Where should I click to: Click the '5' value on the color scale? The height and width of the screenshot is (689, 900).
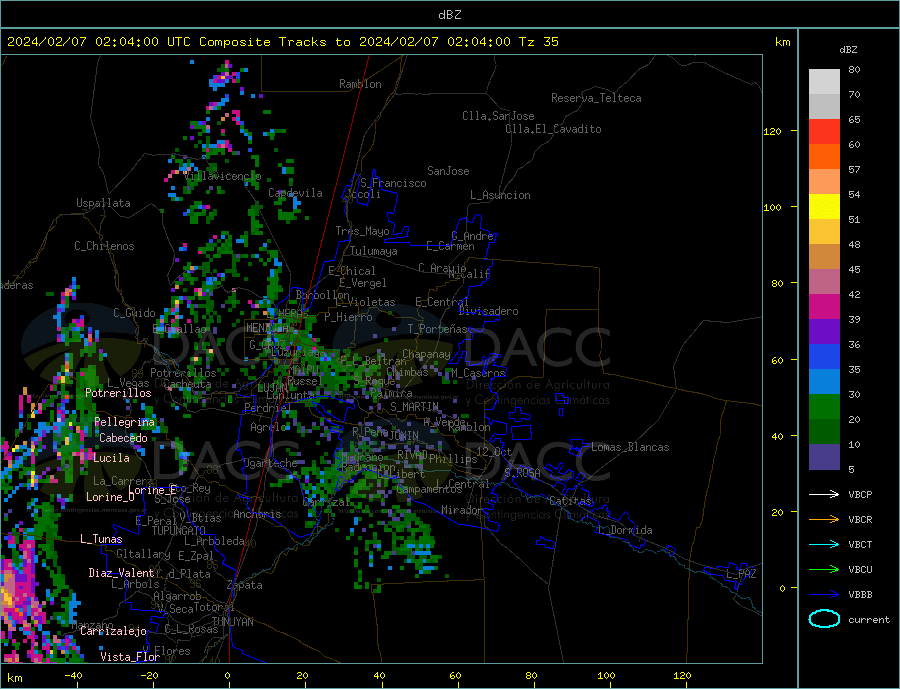click(851, 469)
